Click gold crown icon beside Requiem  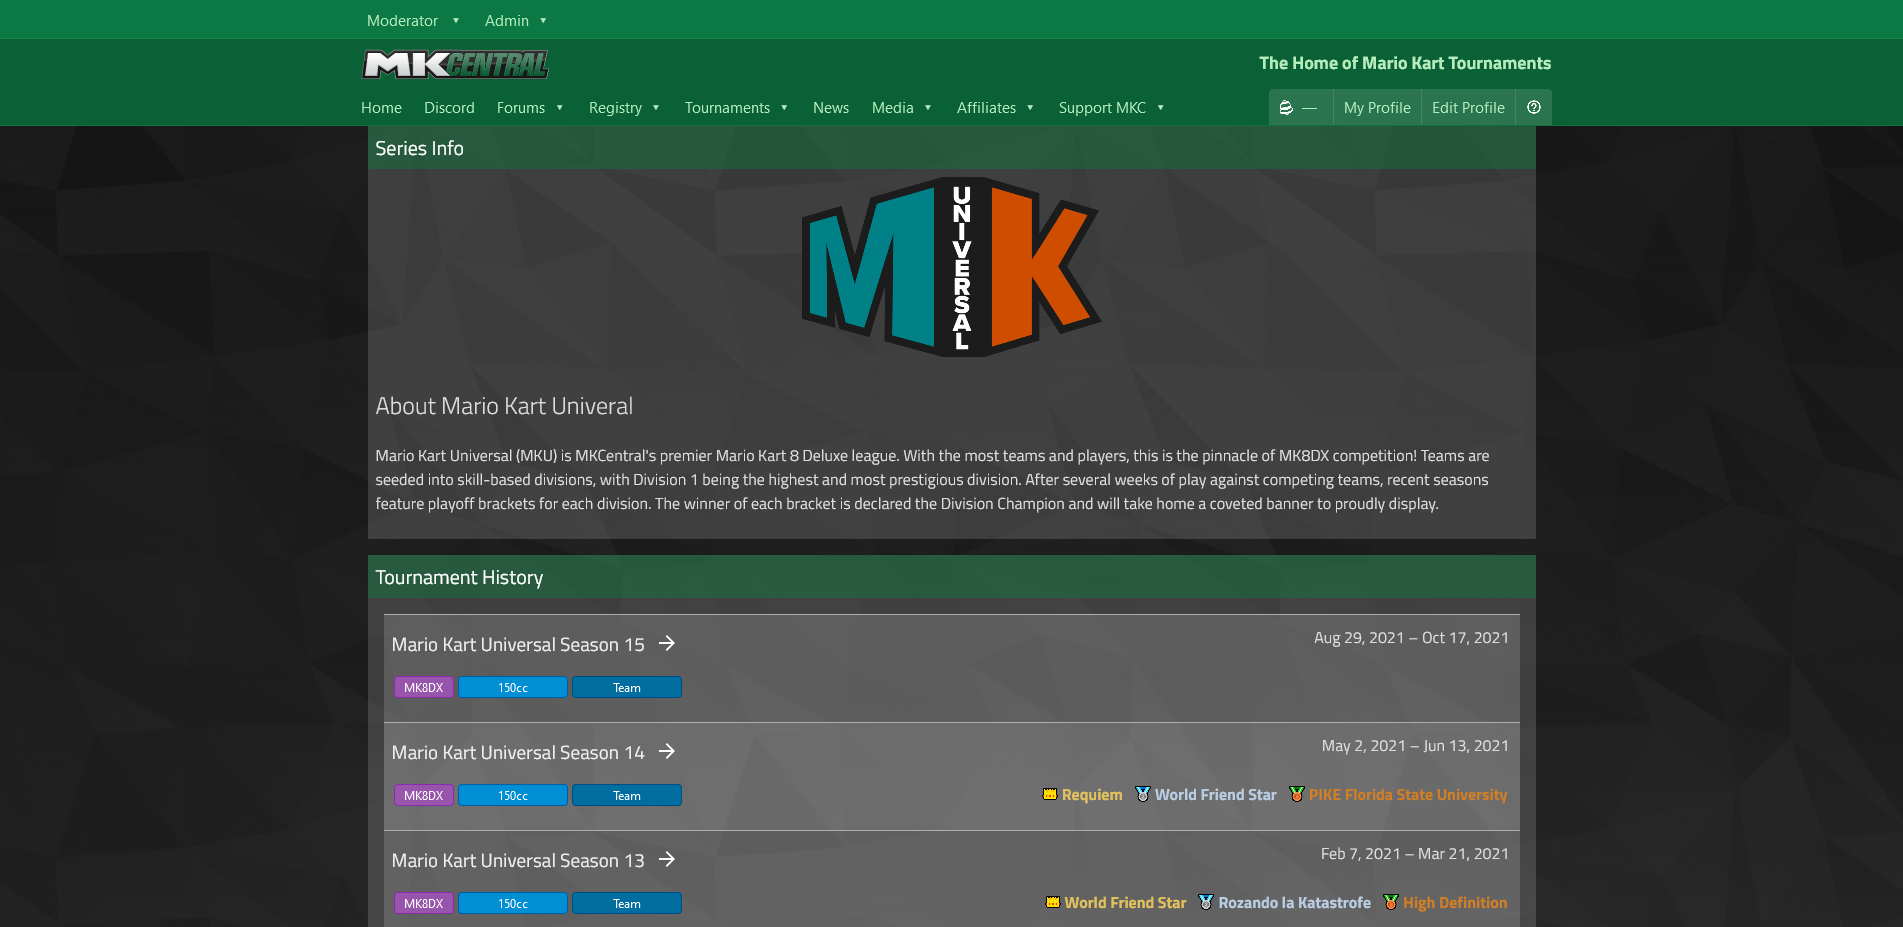(x=1050, y=794)
